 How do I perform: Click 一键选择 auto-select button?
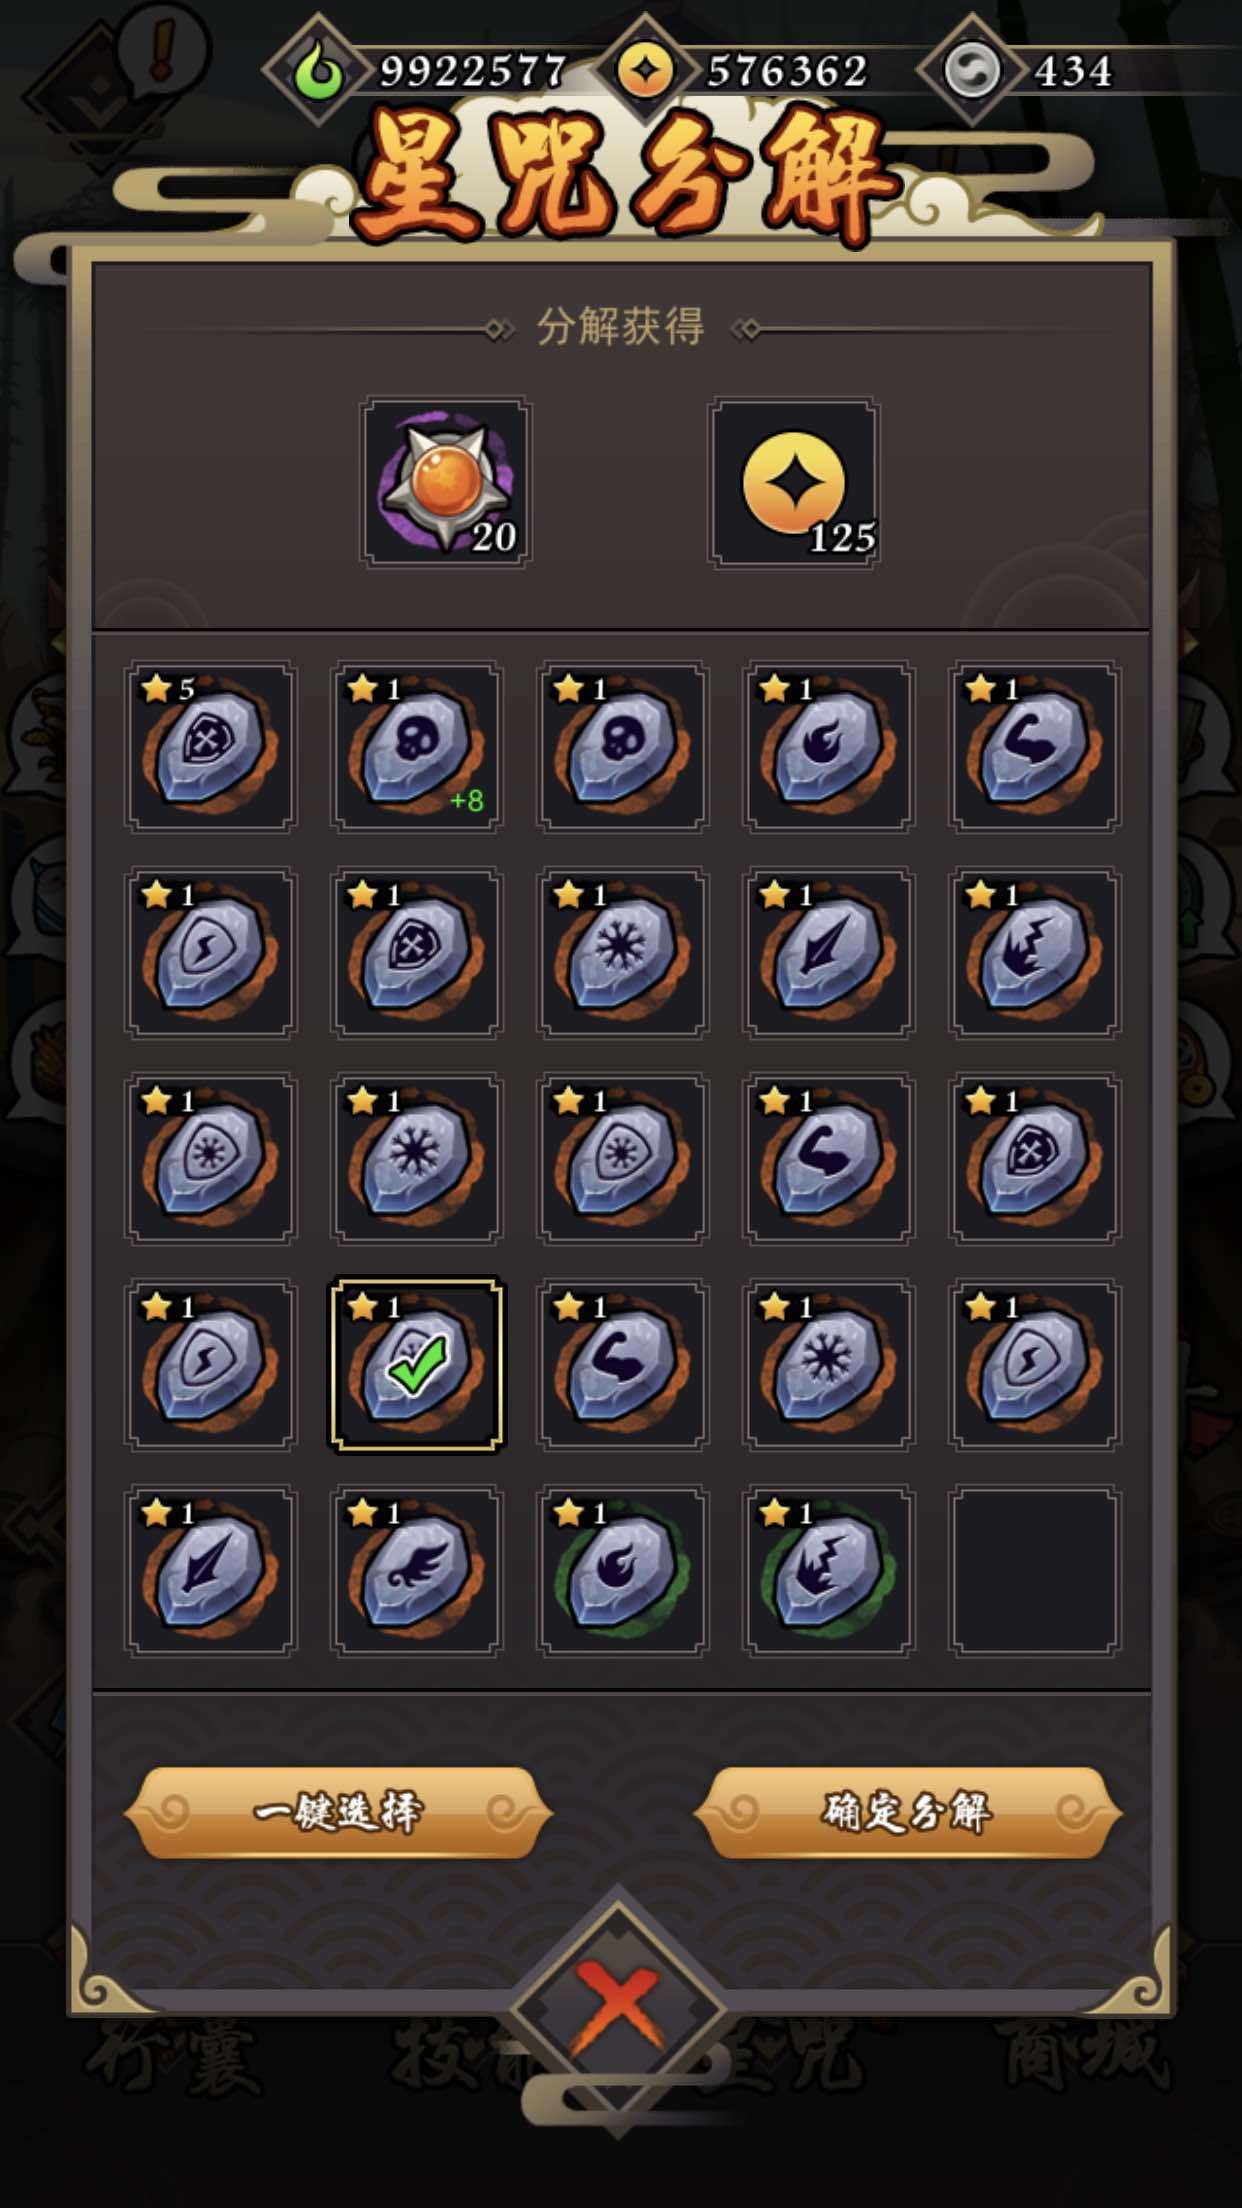tap(338, 1812)
